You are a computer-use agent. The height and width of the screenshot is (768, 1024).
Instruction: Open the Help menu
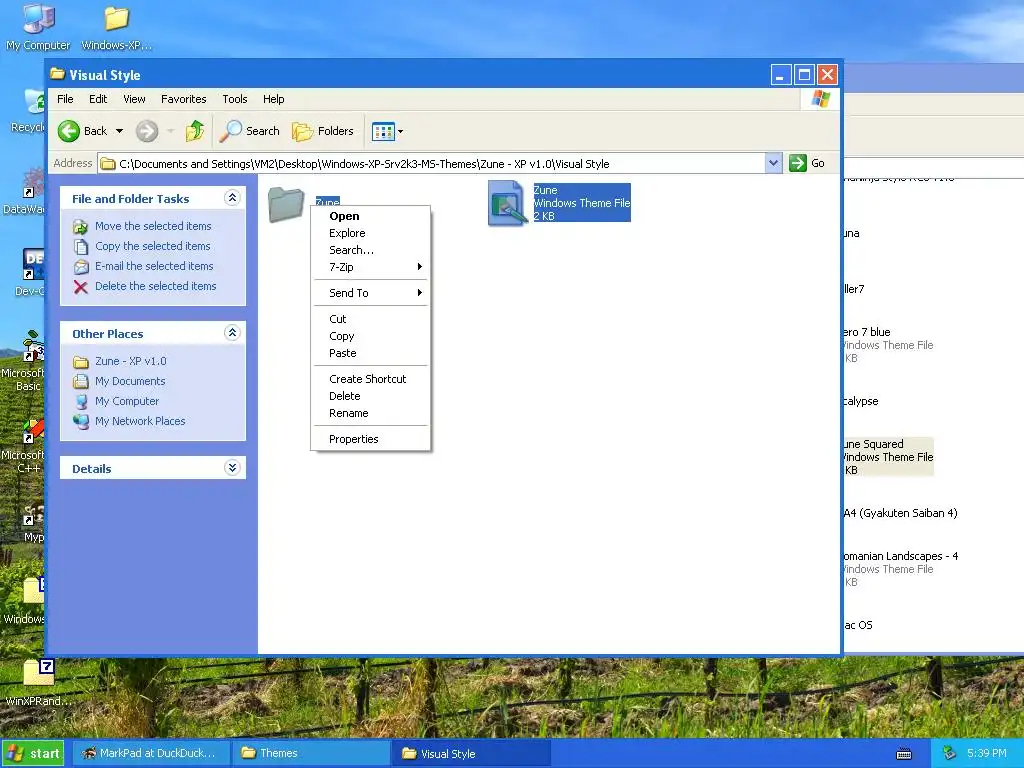pyautogui.click(x=274, y=99)
